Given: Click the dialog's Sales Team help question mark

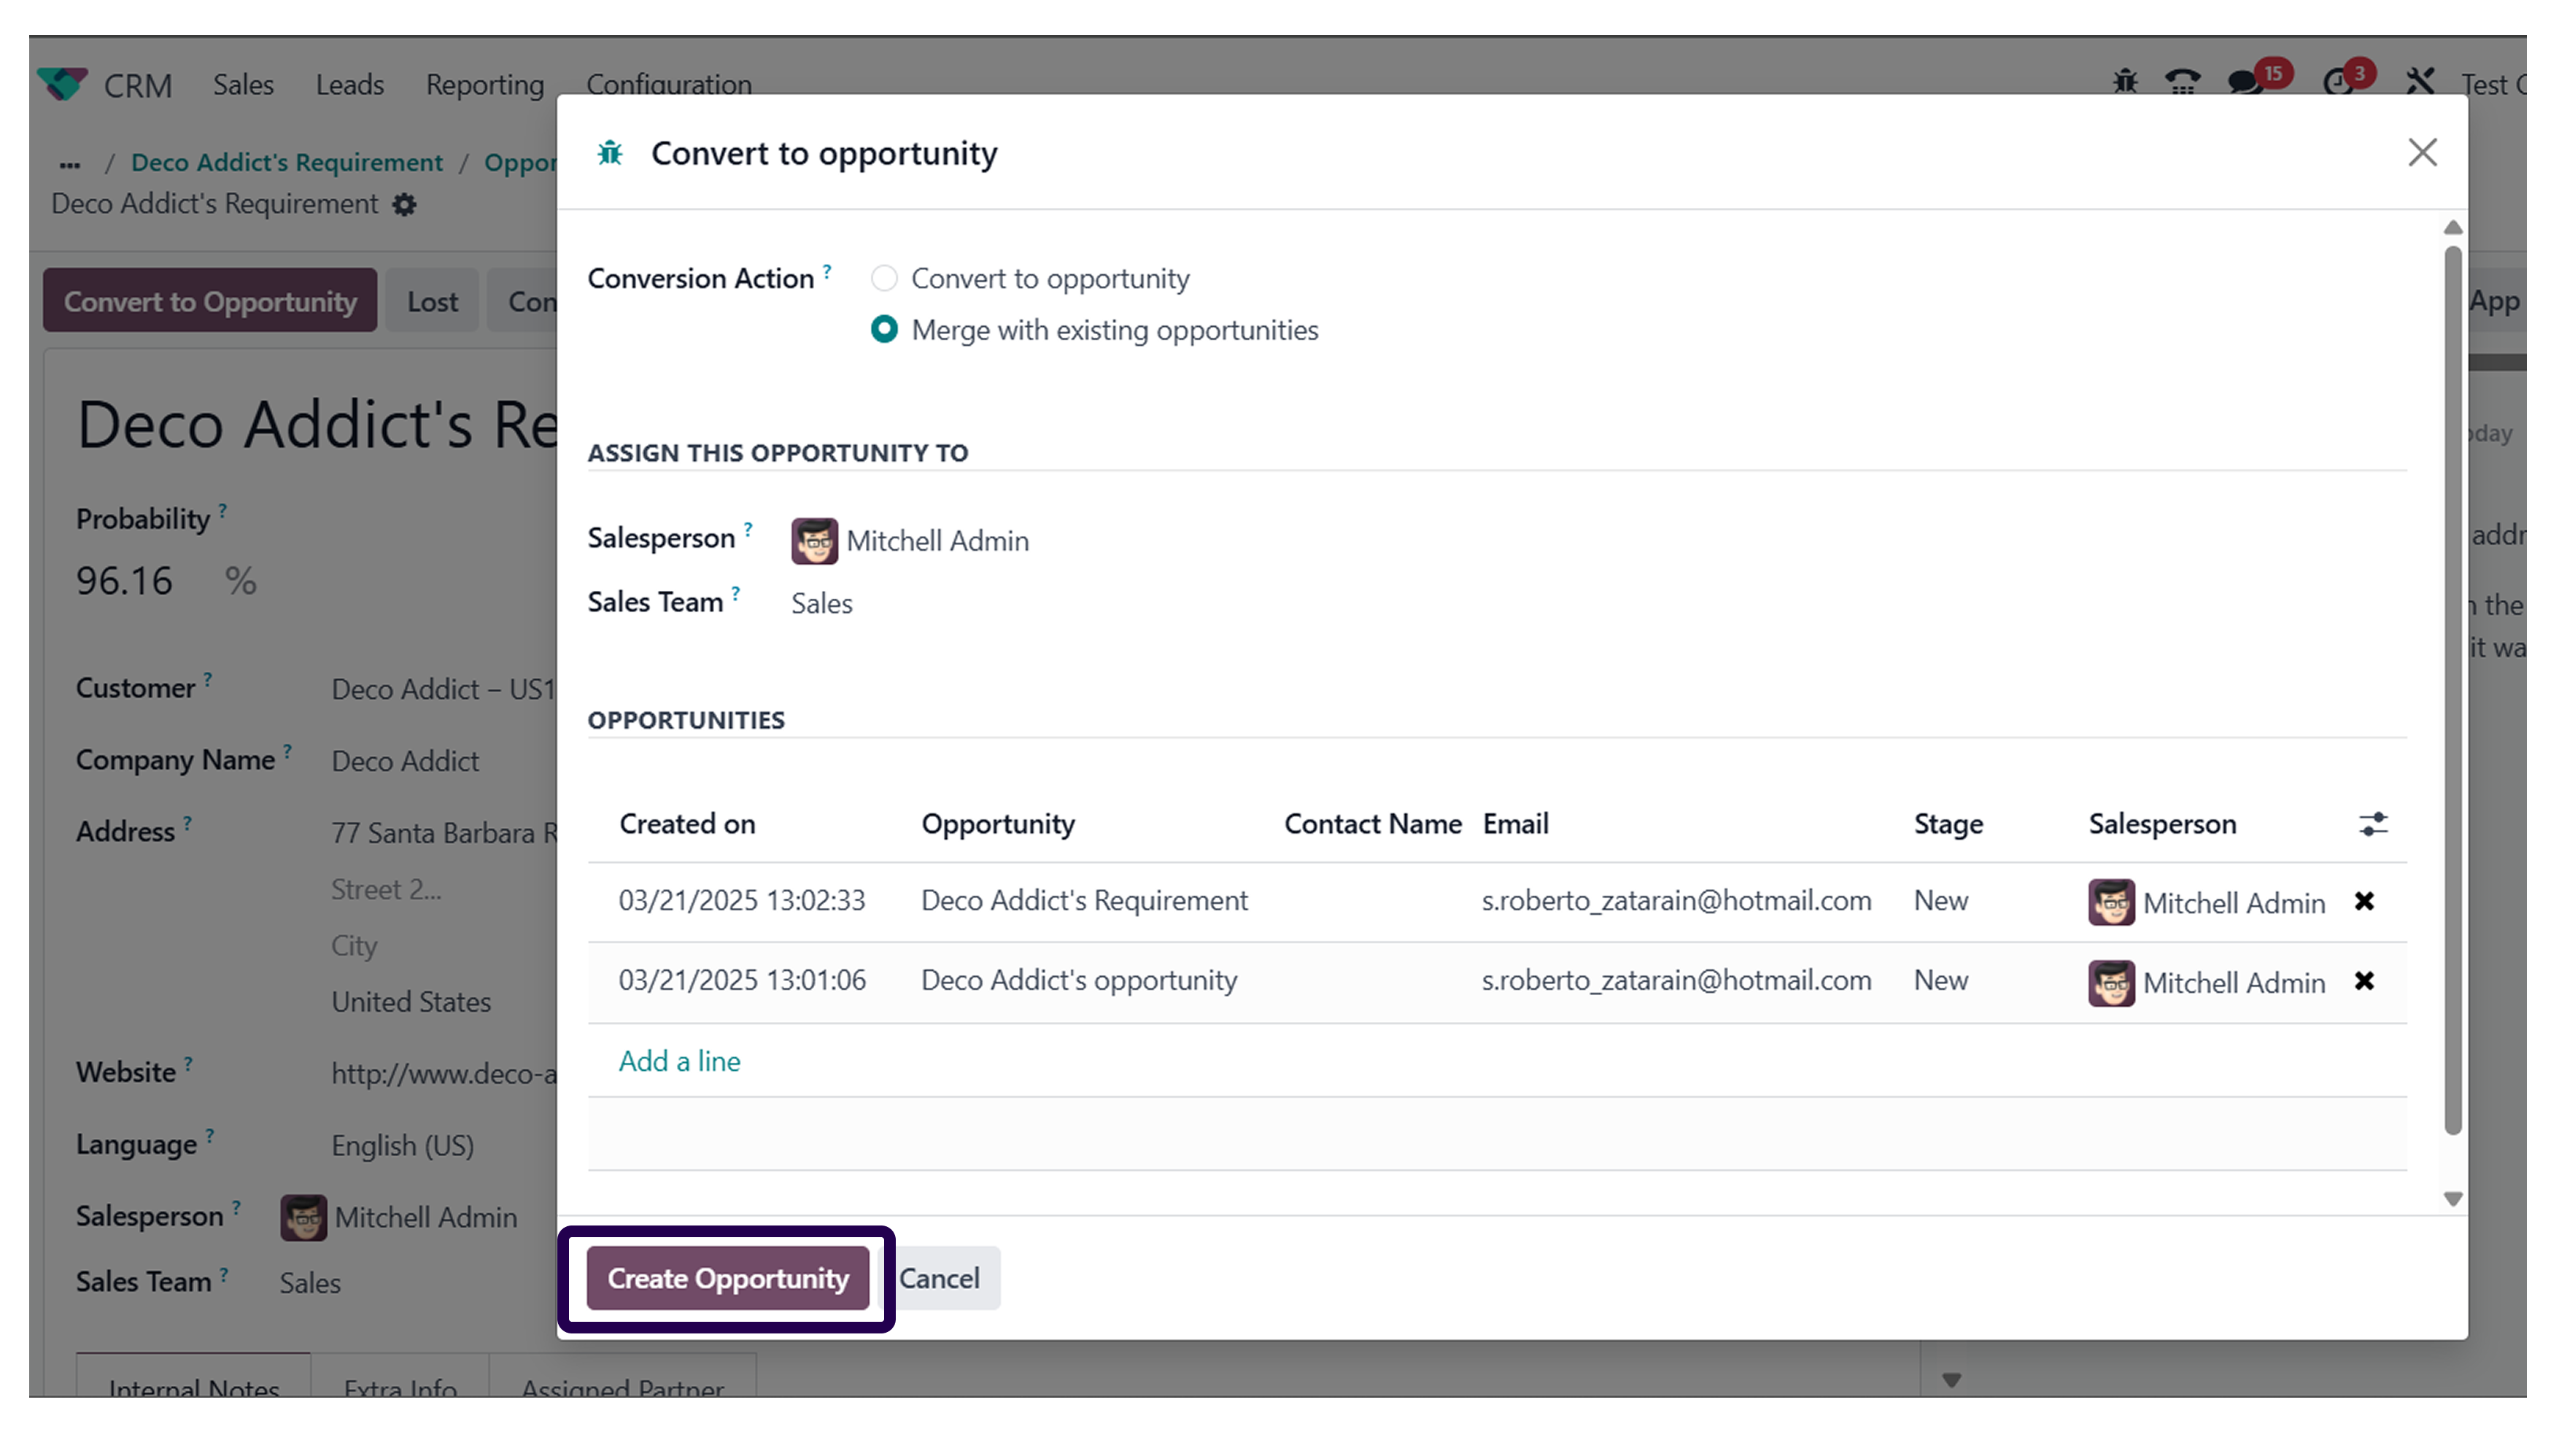Looking at the screenshot, I should [736, 593].
